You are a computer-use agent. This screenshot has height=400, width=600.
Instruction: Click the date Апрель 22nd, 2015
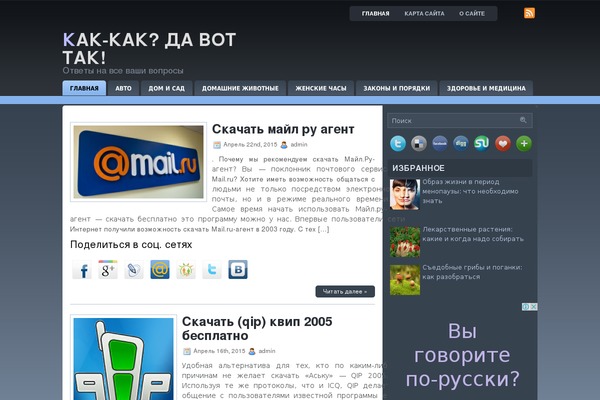[x=250, y=144]
